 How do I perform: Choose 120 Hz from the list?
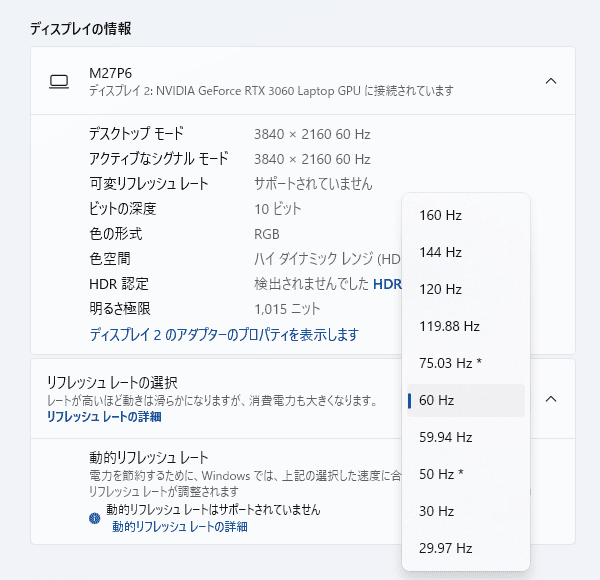coord(440,289)
